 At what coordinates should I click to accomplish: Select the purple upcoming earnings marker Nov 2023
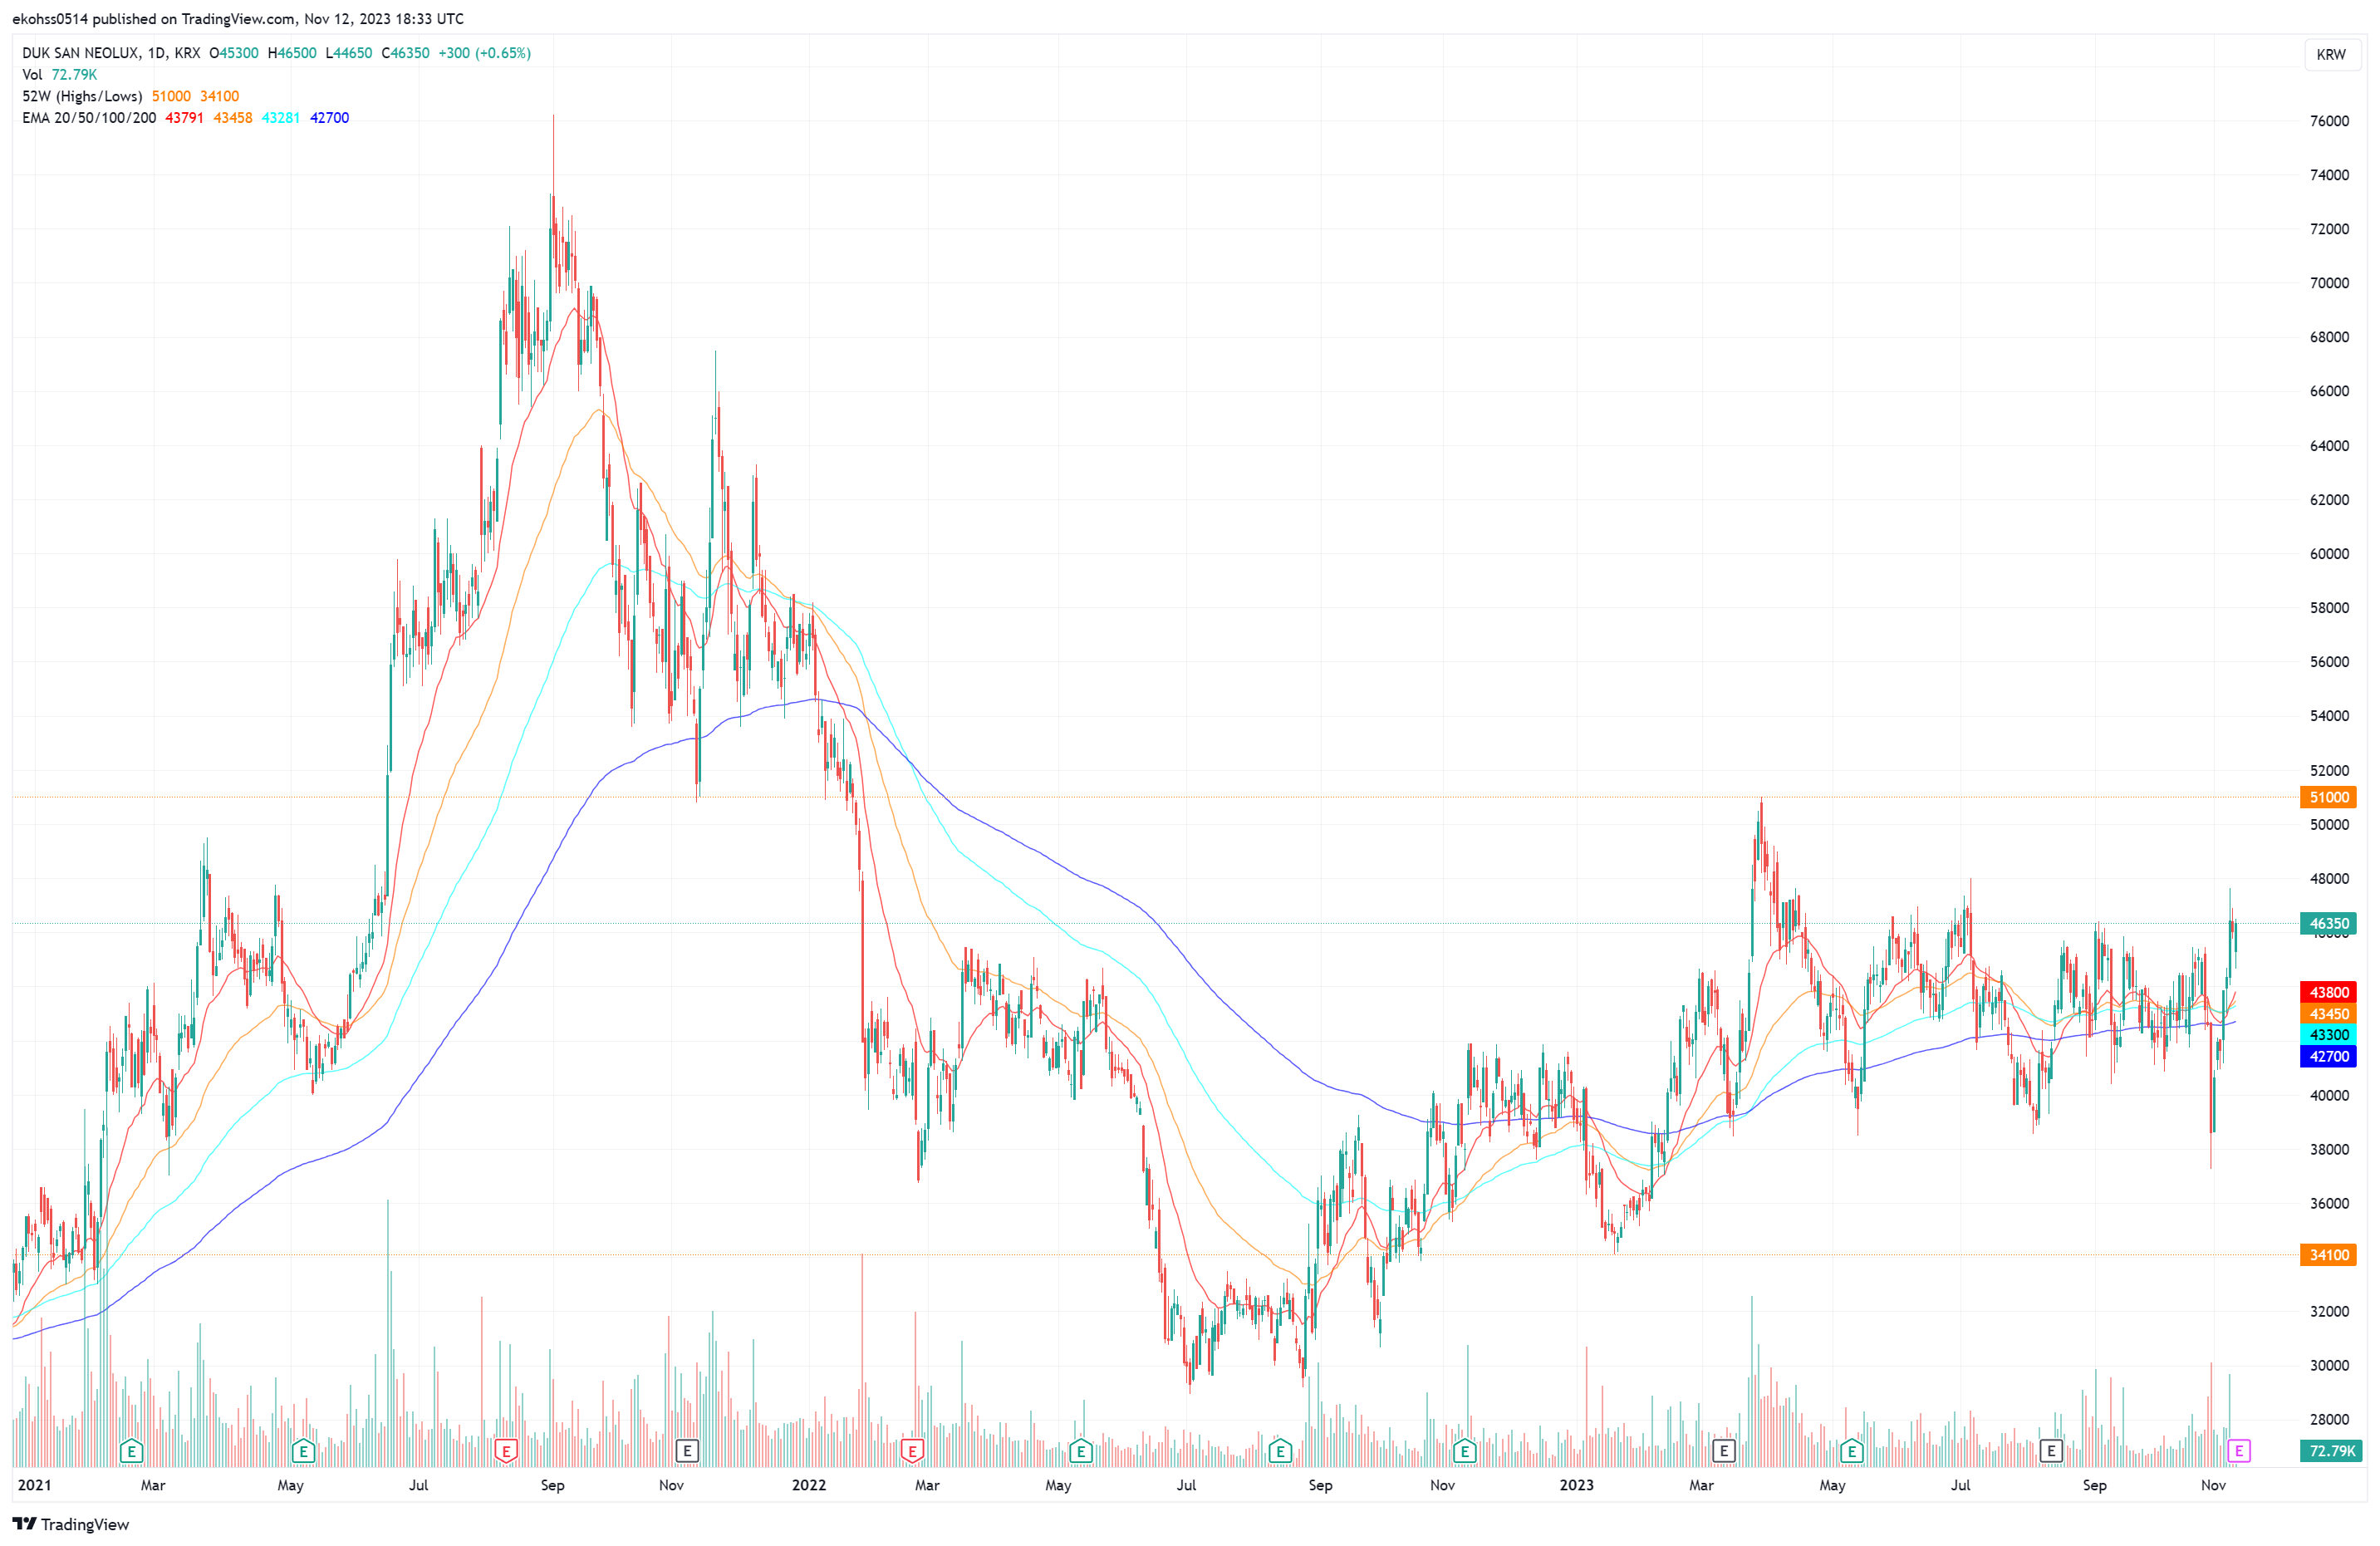click(2239, 1450)
